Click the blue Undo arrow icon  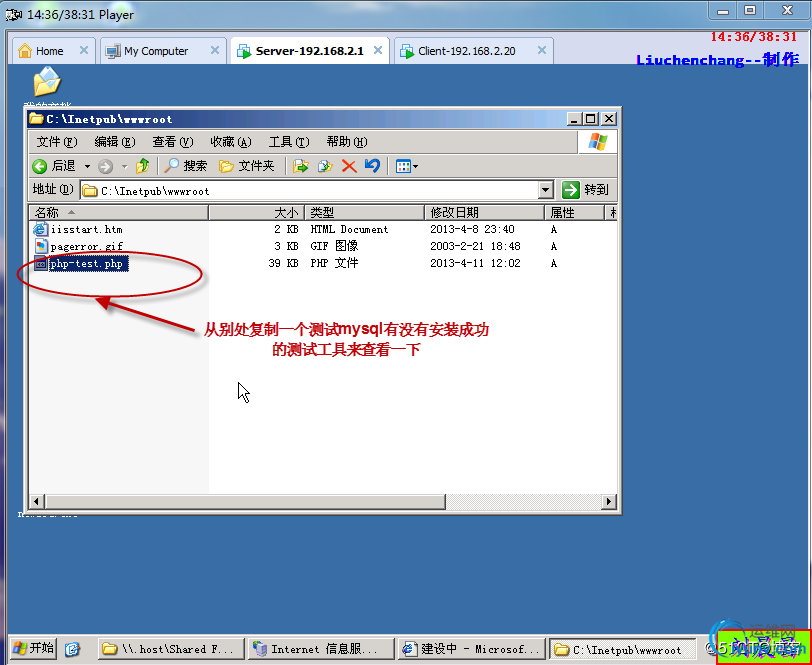coord(372,166)
